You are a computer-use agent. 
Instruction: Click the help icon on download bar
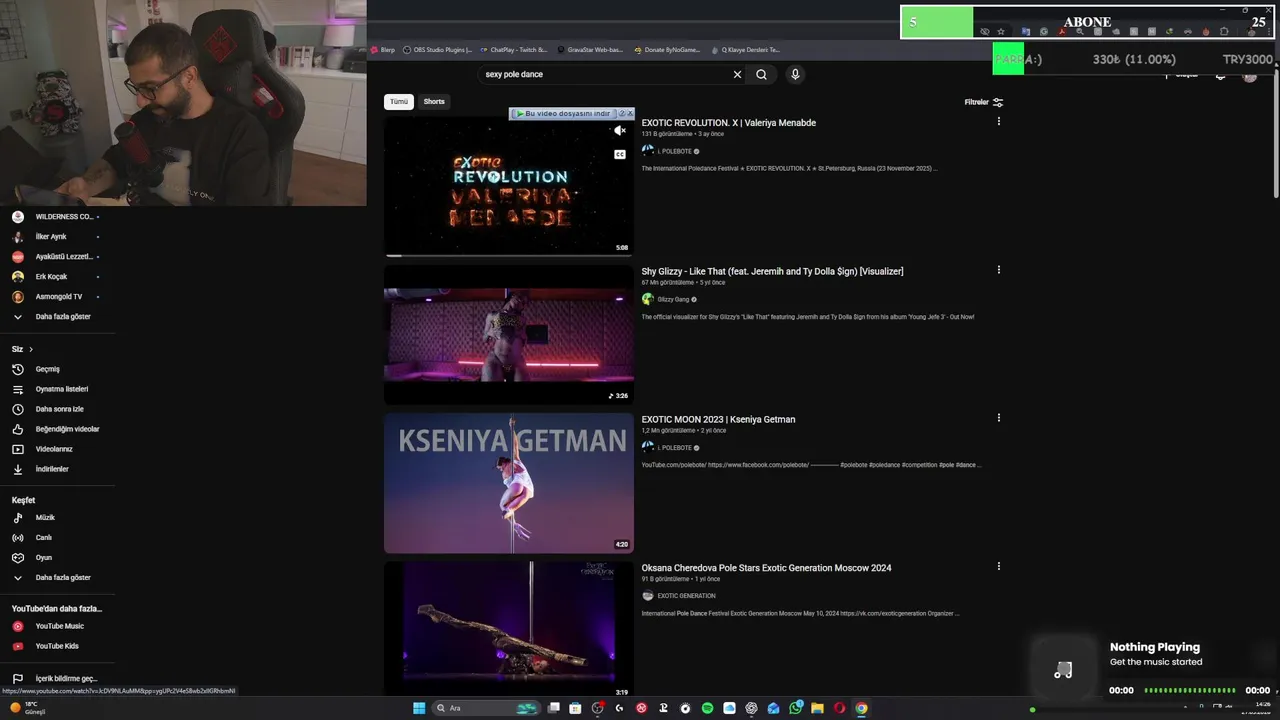click(x=622, y=113)
